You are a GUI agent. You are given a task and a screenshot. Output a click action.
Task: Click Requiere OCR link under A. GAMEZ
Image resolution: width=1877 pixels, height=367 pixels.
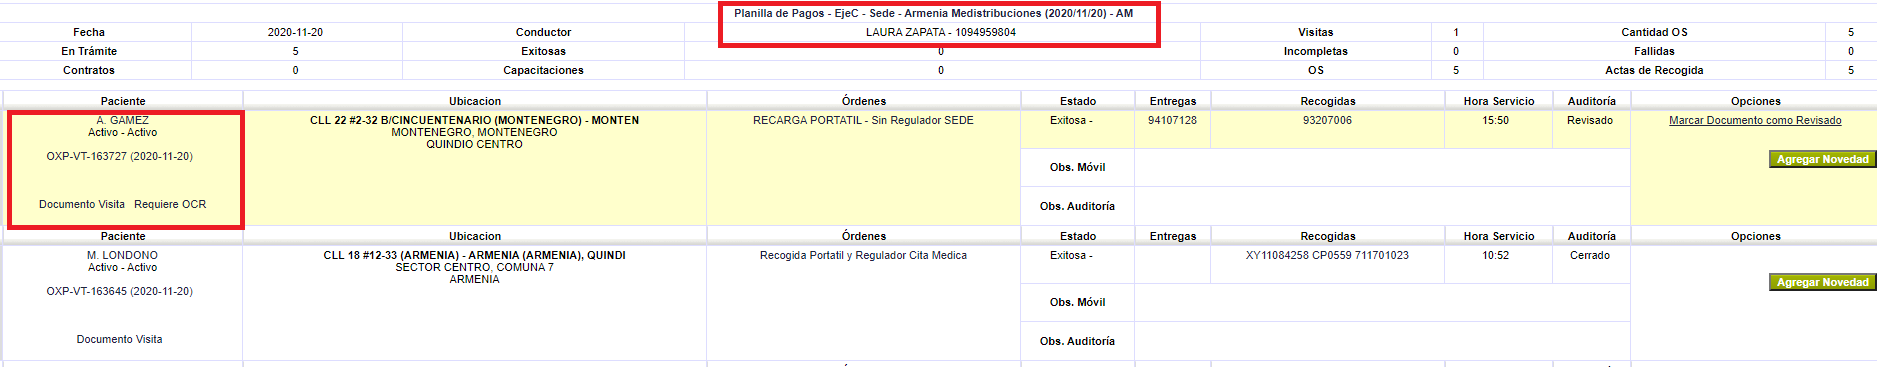pyautogui.click(x=170, y=204)
